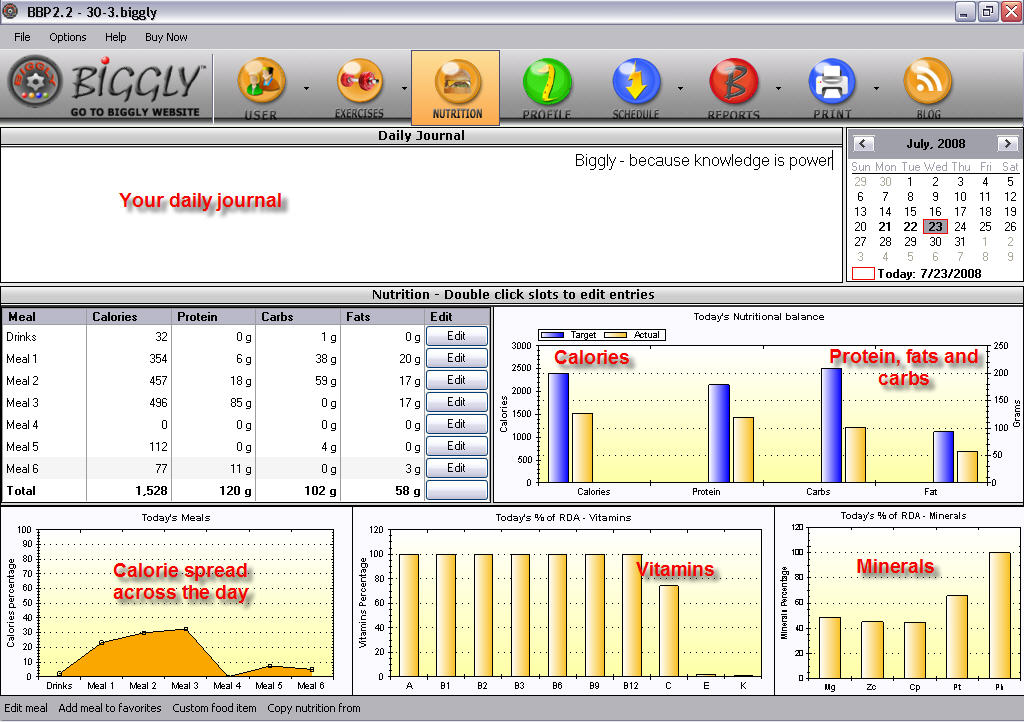Open the Reports icon
This screenshot has height=722, width=1024.
click(x=733, y=82)
